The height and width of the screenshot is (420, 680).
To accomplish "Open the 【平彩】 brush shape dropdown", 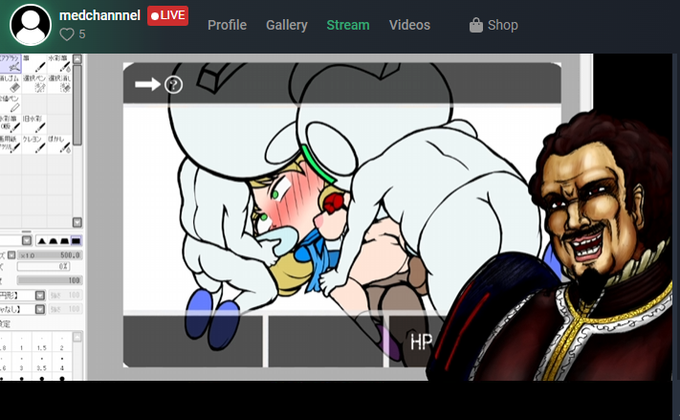I will click(x=40, y=295).
